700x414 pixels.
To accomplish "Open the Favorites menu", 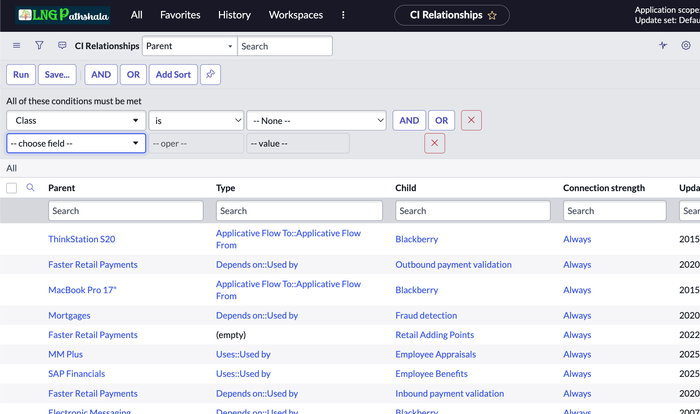I will (180, 15).
